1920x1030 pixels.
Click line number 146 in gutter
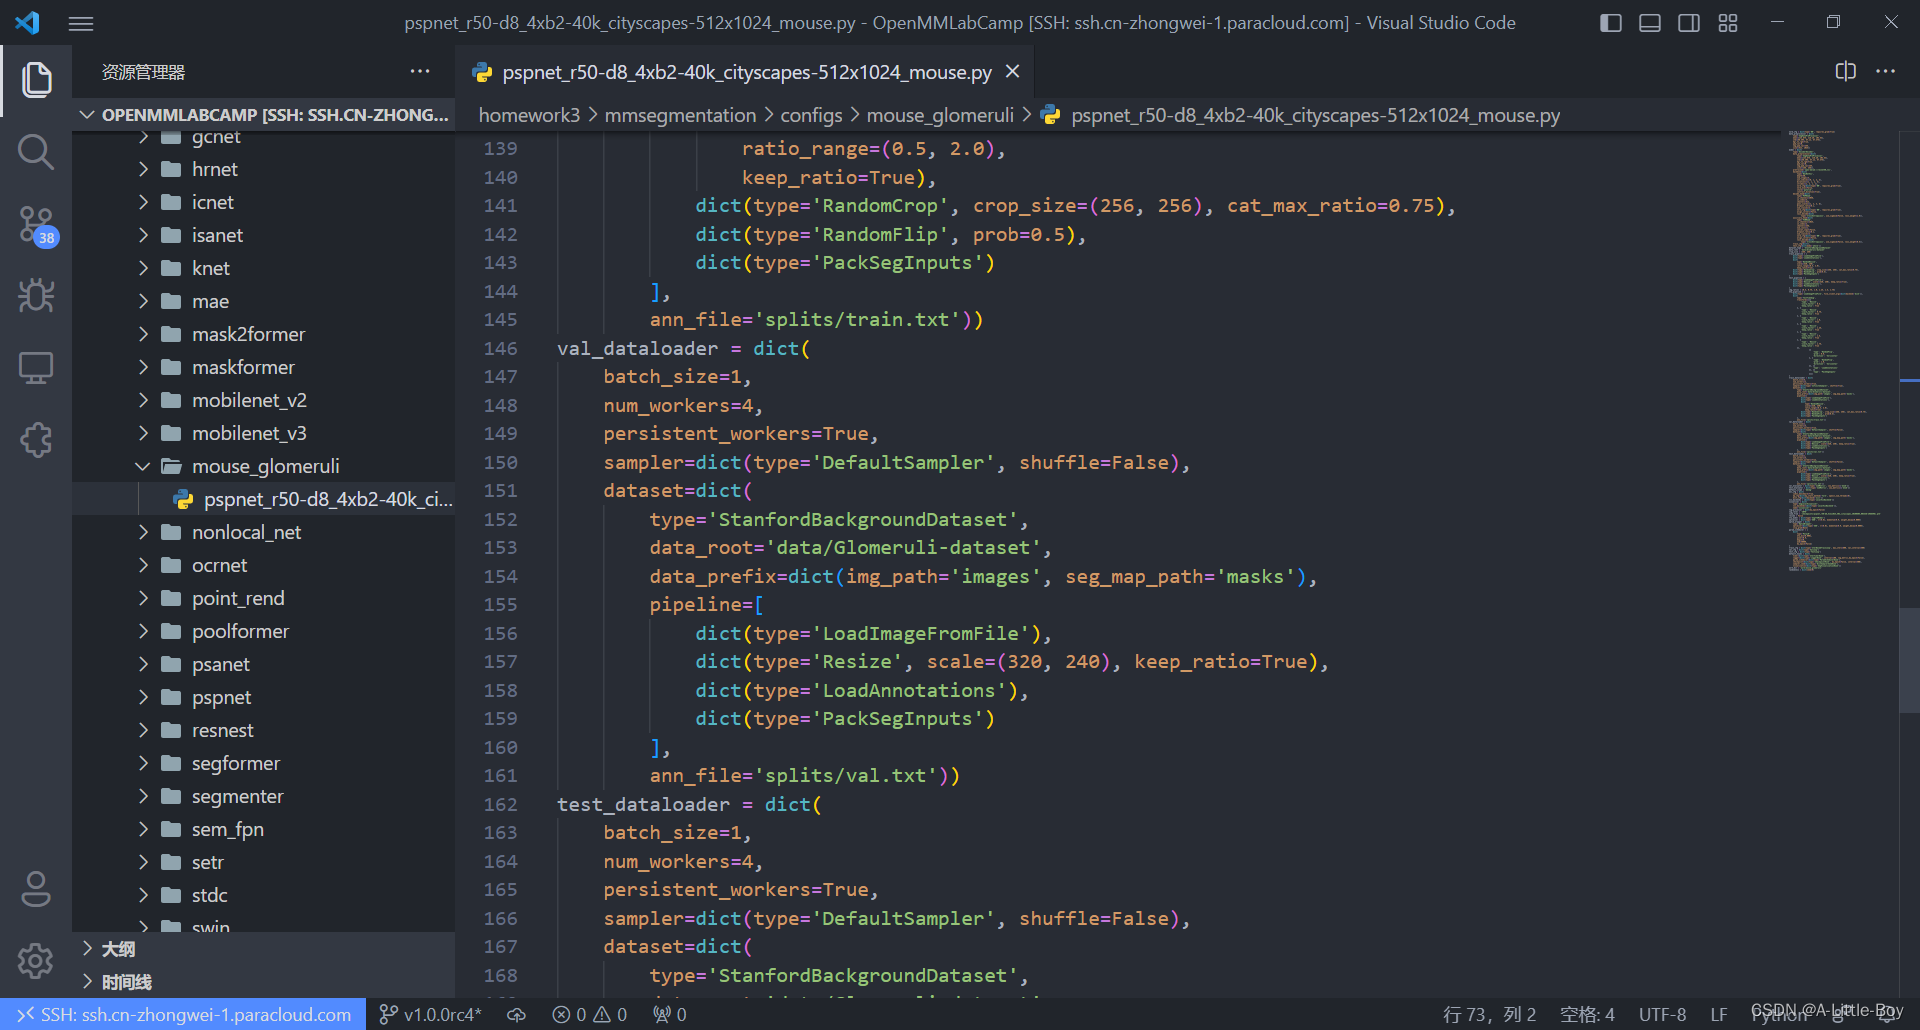500,348
